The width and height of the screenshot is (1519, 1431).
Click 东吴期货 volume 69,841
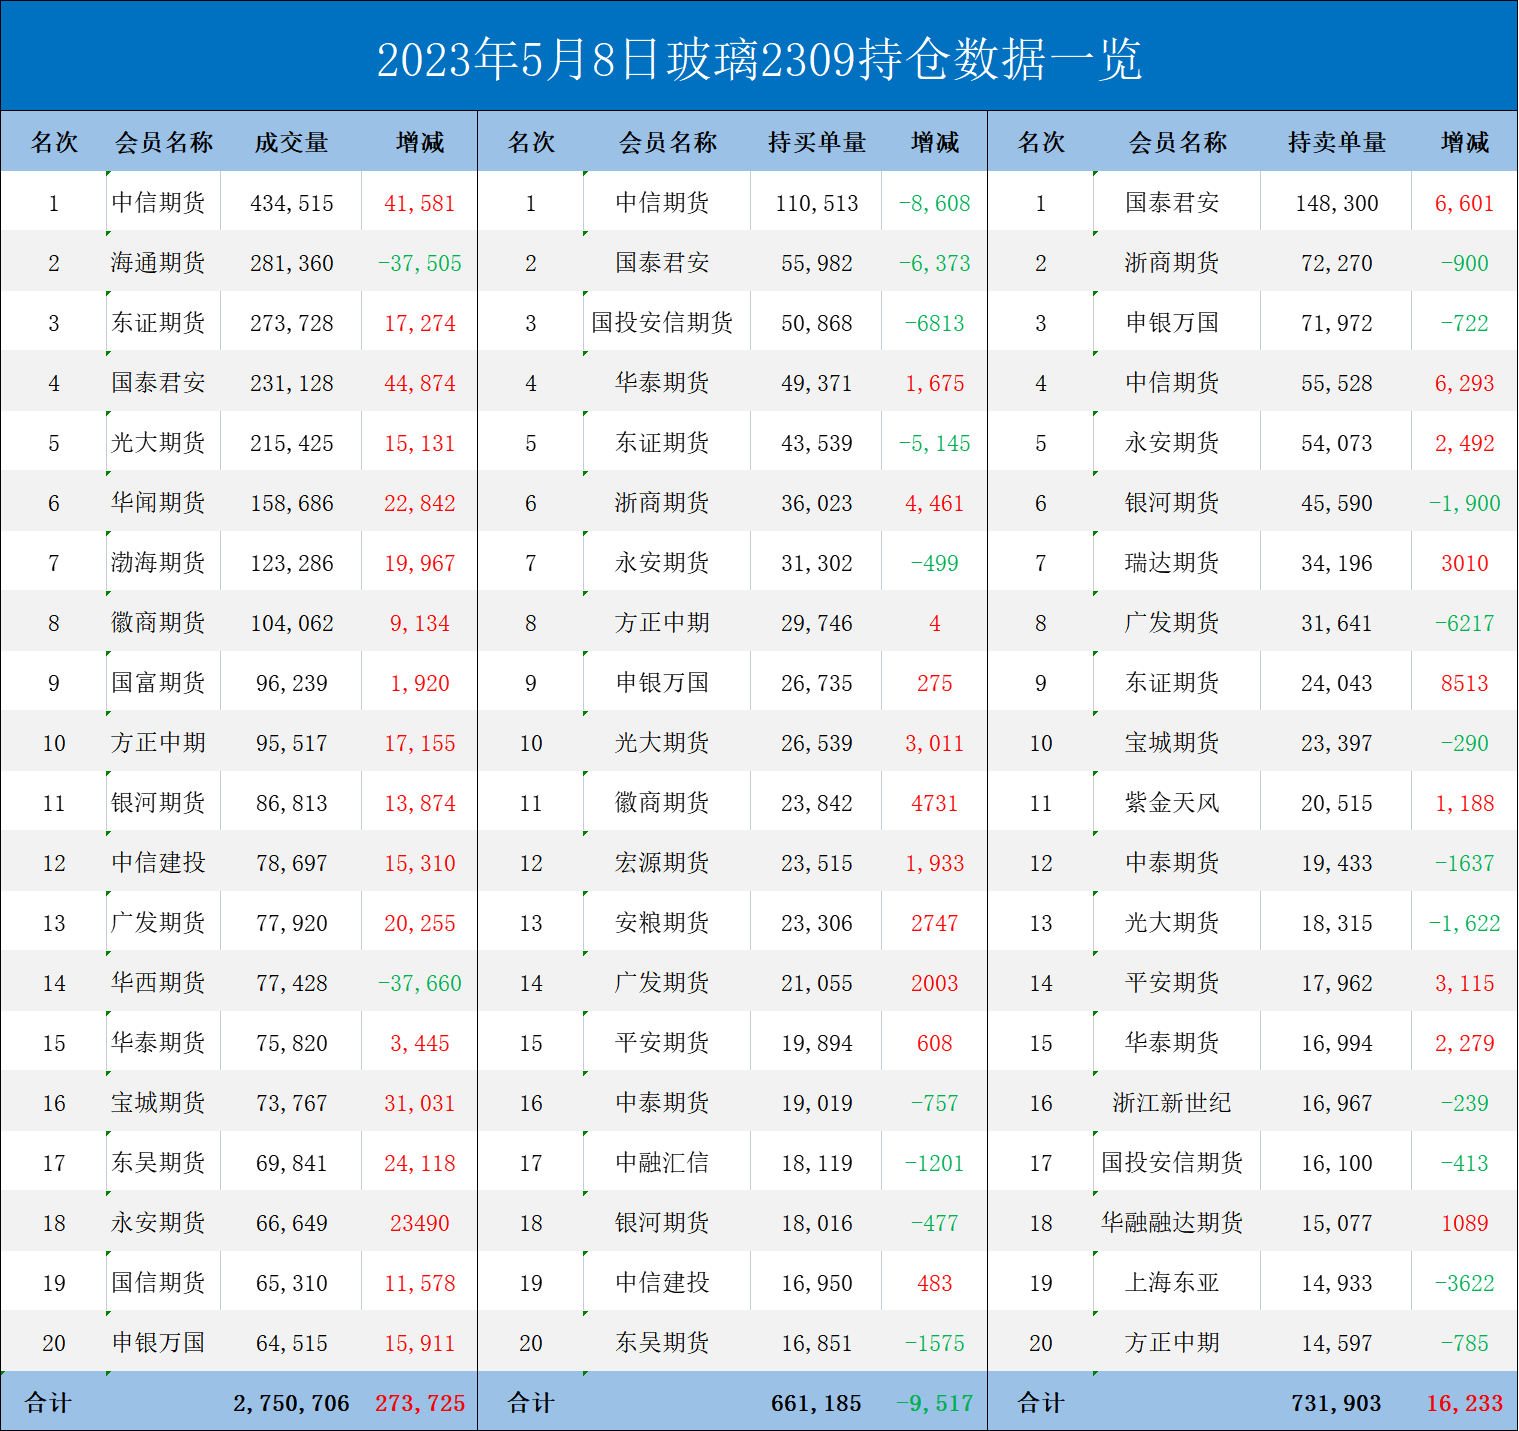click(292, 1163)
